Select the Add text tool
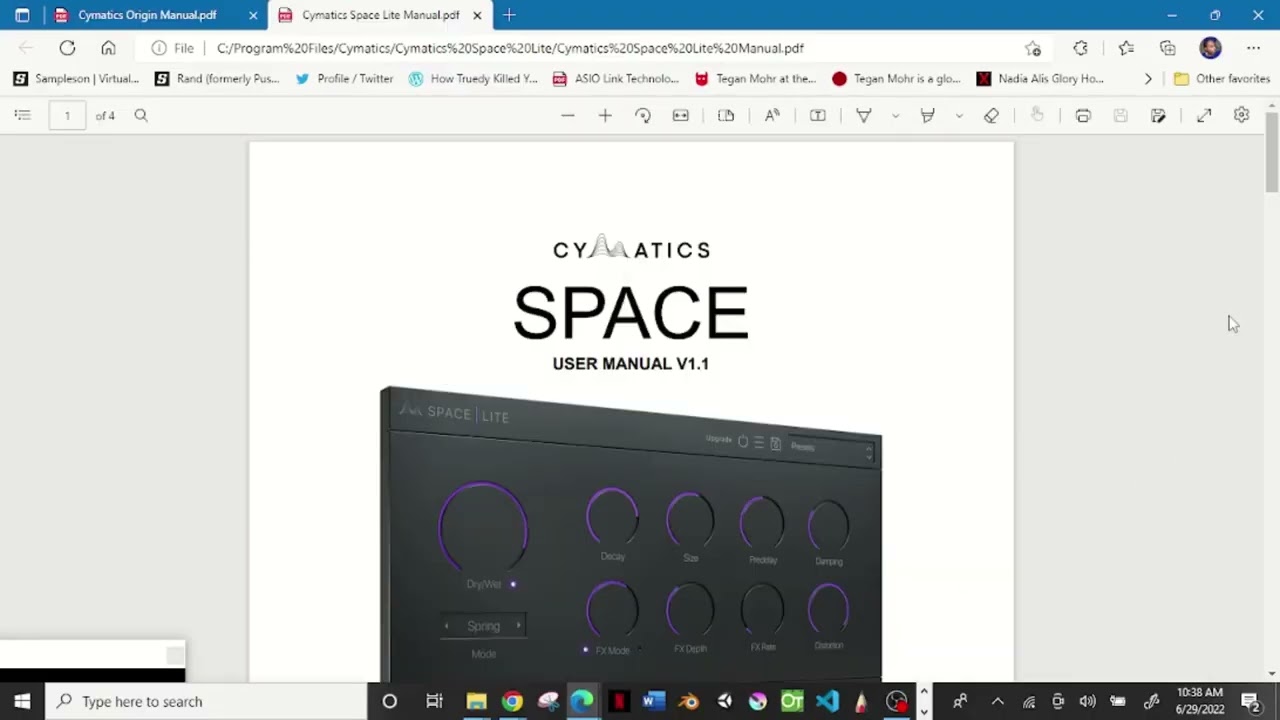 coord(818,116)
